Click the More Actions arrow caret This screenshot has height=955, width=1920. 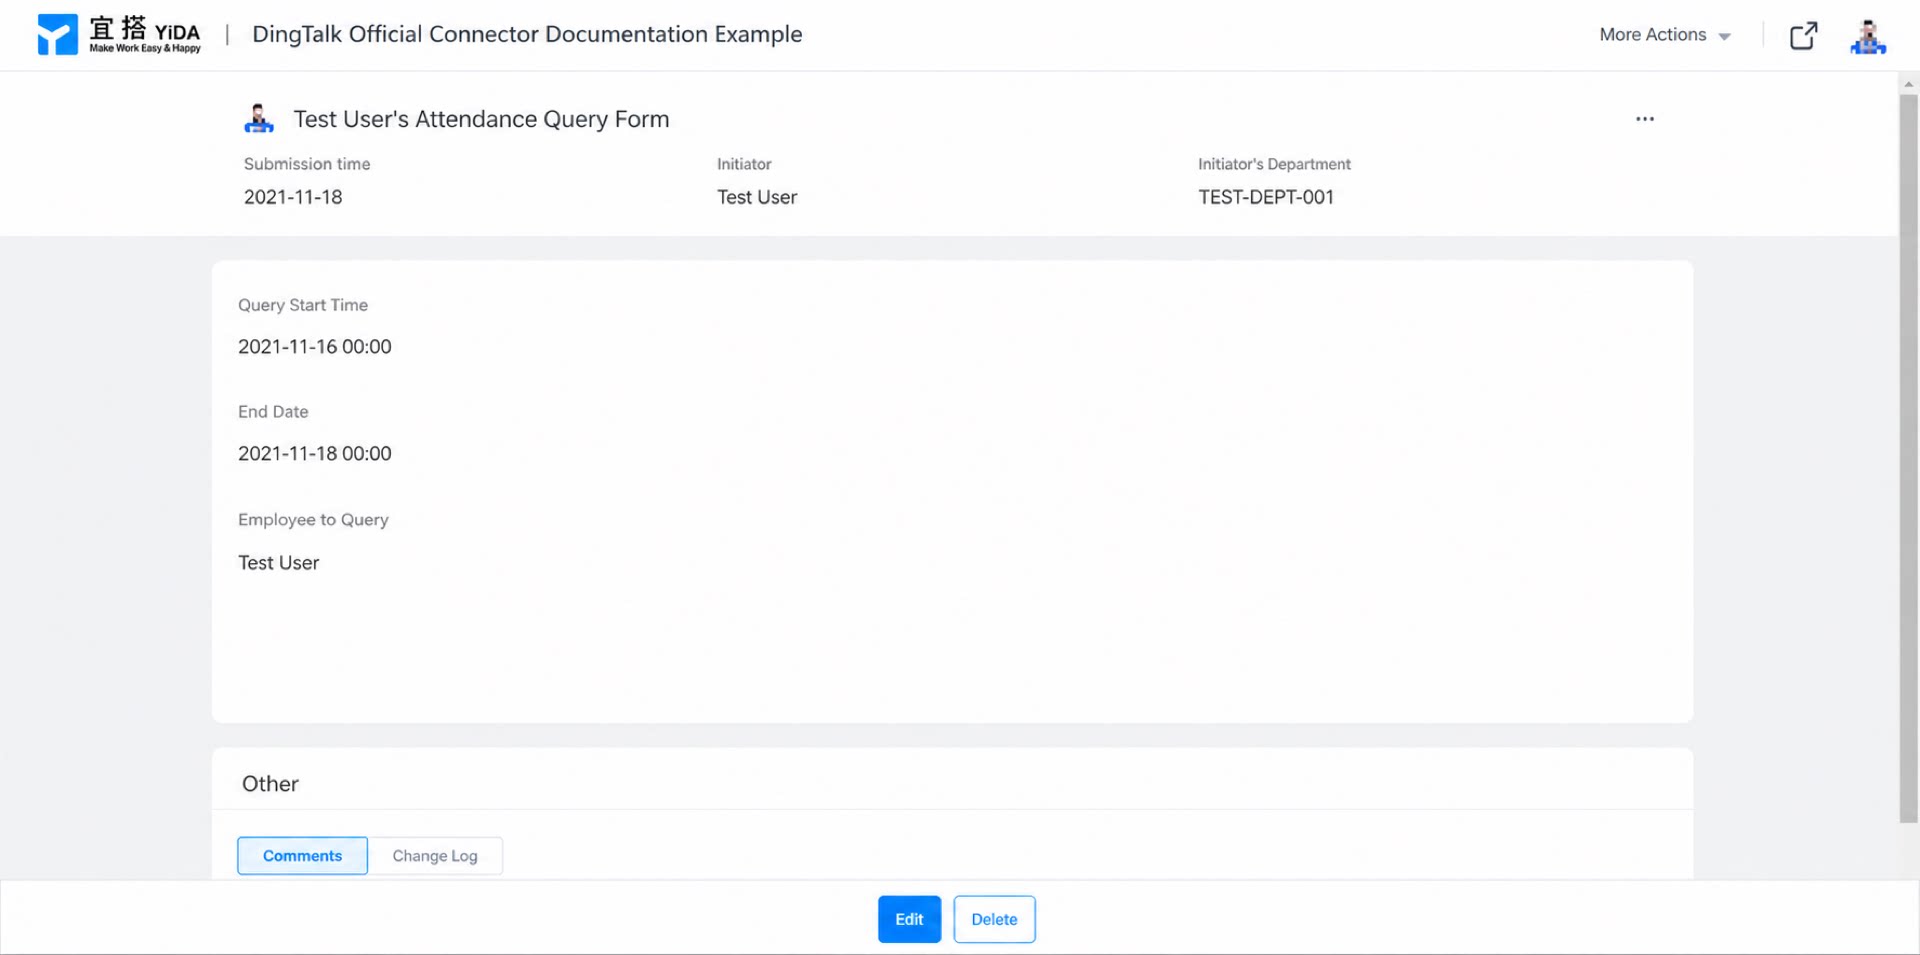click(x=1724, y=36)
